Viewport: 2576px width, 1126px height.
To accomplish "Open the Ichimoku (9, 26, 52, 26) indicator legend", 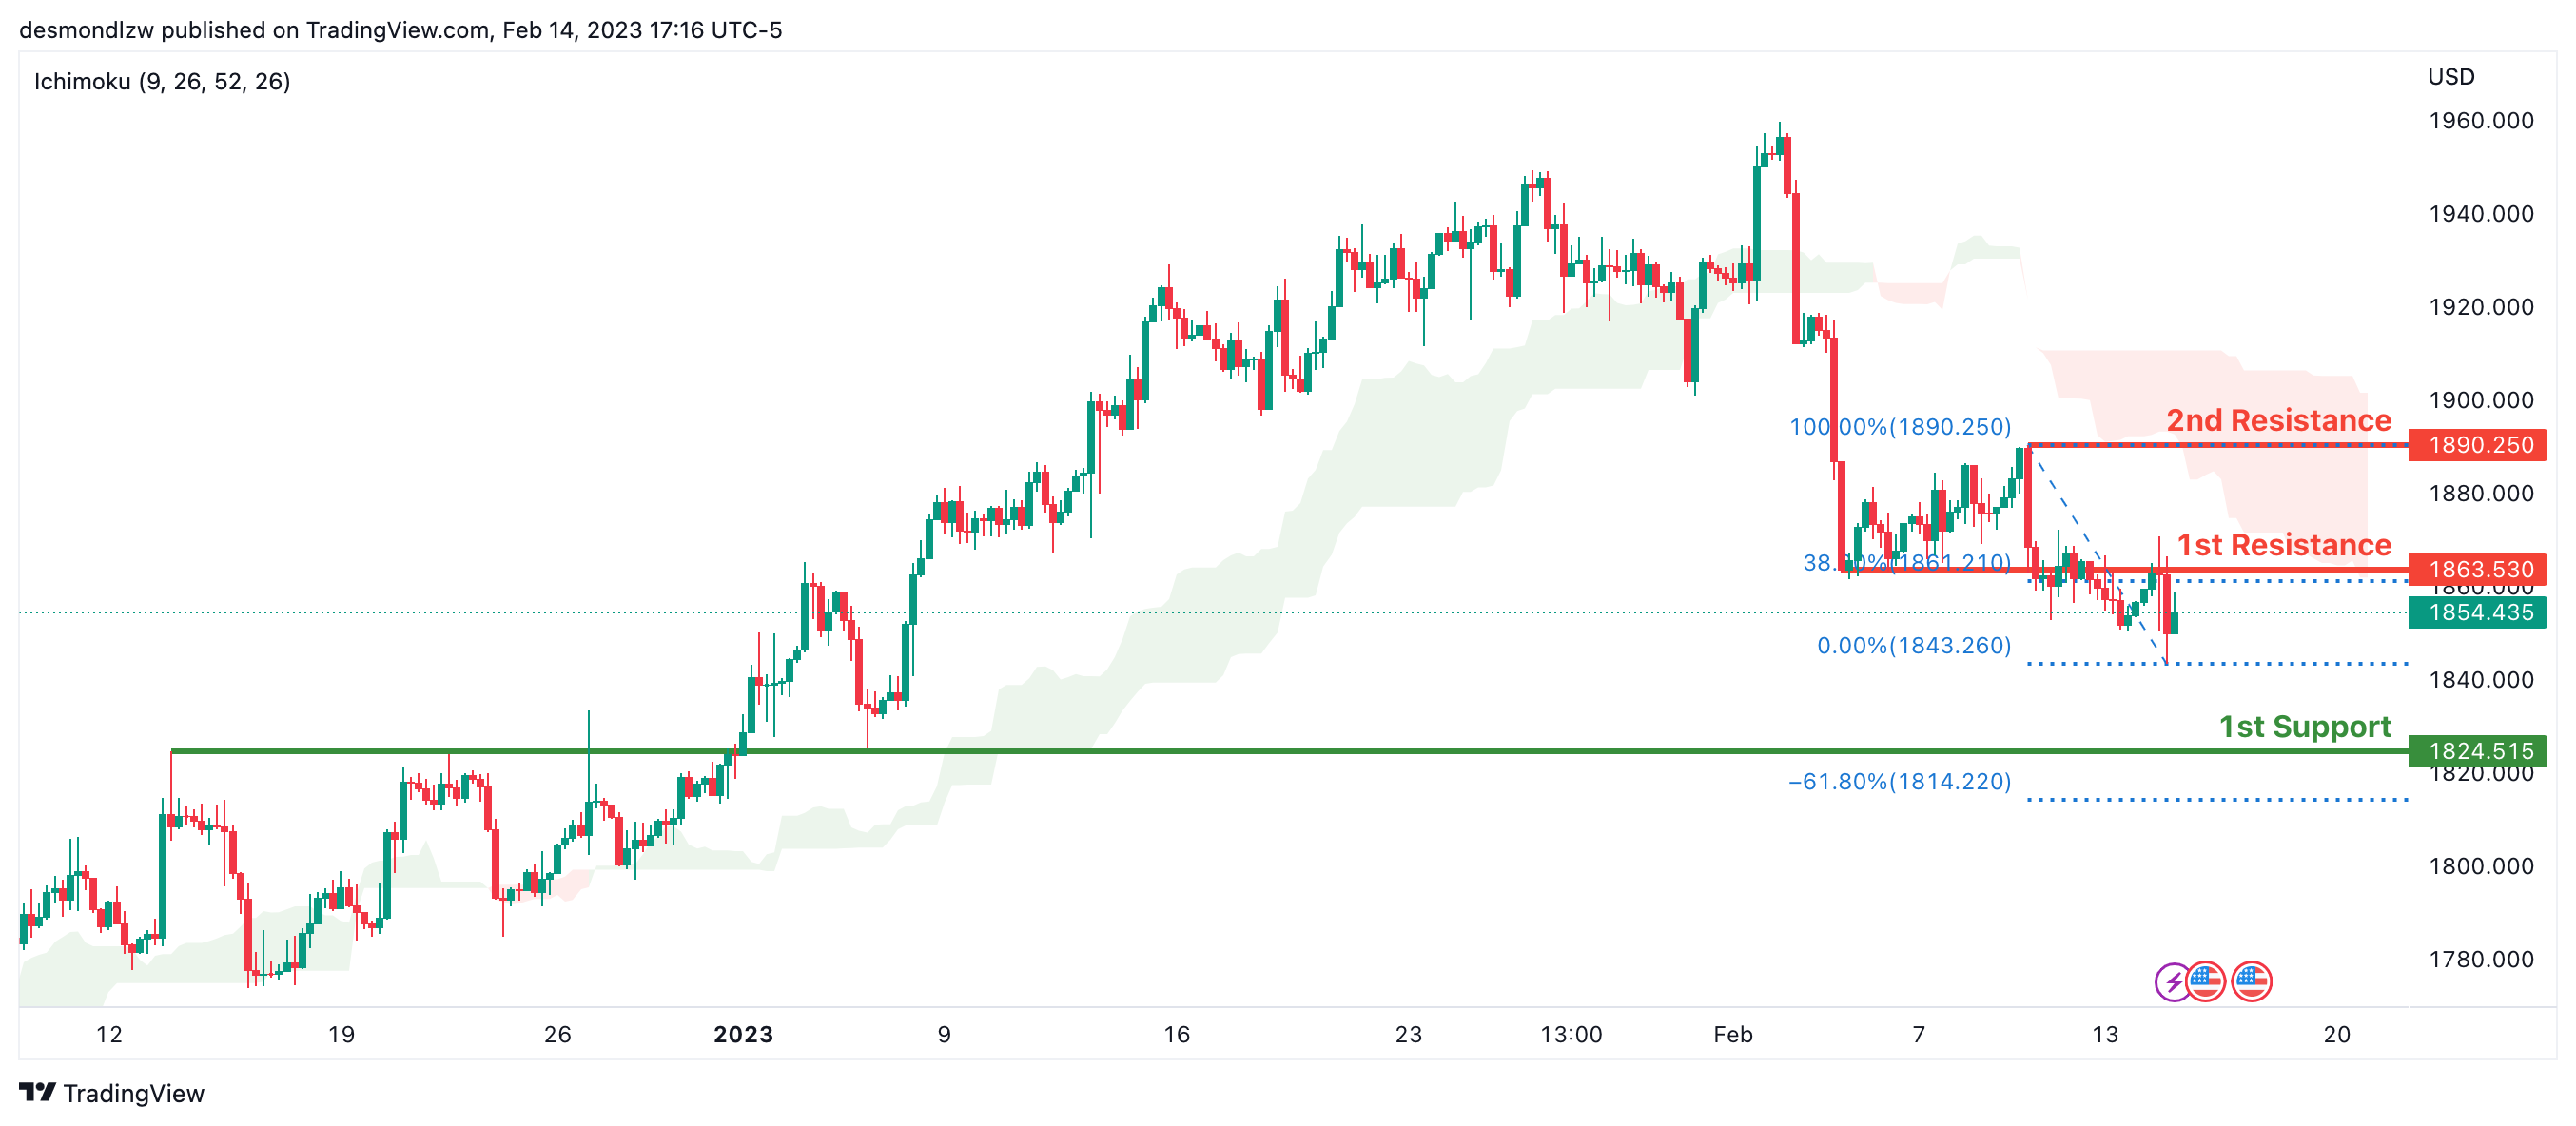I will [162, 81].
